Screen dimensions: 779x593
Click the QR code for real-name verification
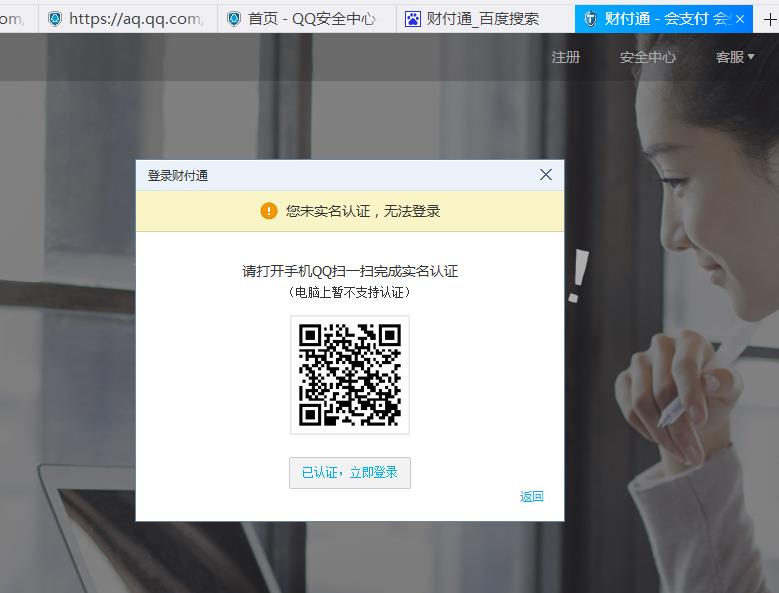pyautogui.click(x=350, y=375)
